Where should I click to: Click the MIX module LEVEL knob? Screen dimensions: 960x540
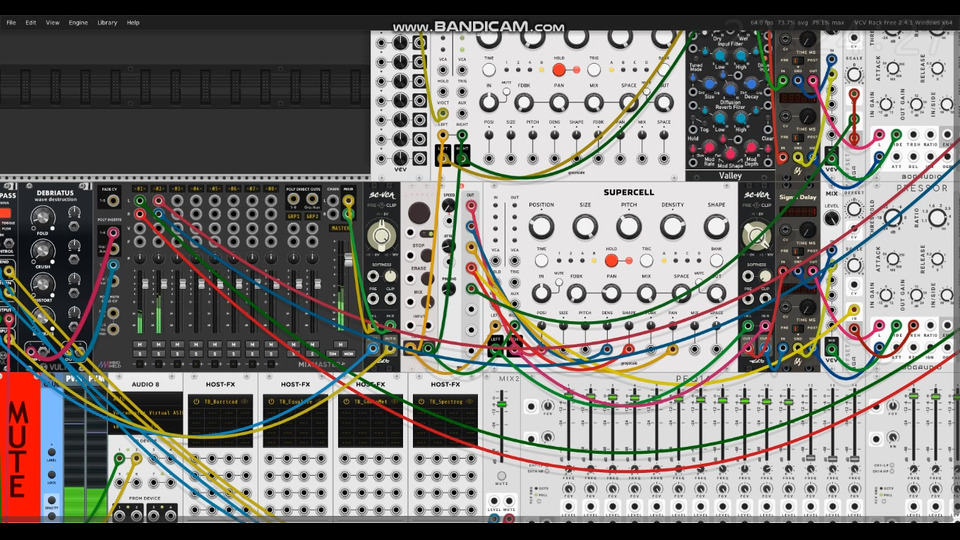pyautogui.click(x=831, y=219)
